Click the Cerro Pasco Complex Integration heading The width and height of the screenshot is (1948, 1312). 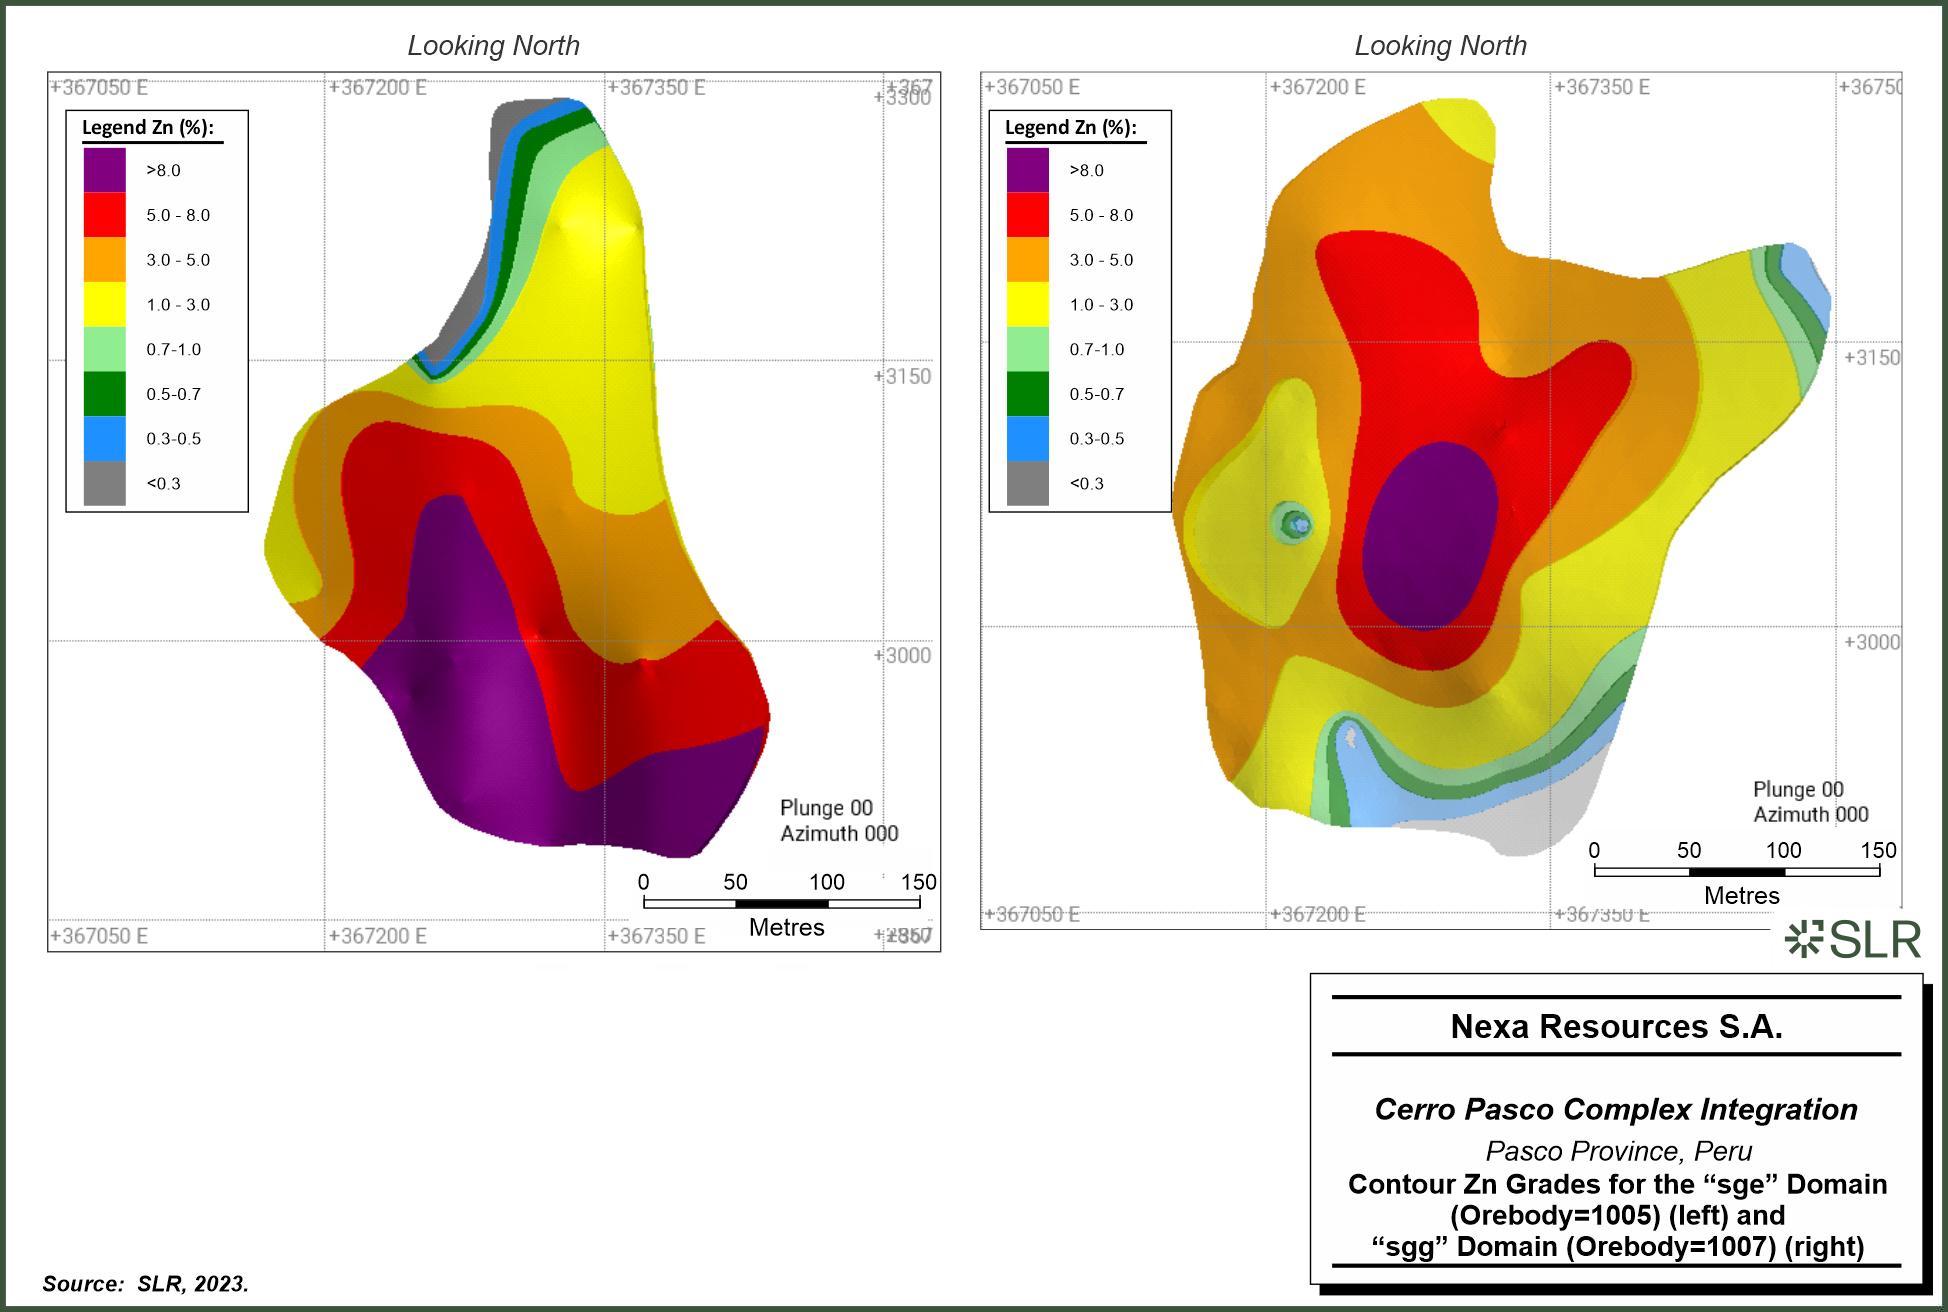pyautogui.click(x=1616, y=1109)
